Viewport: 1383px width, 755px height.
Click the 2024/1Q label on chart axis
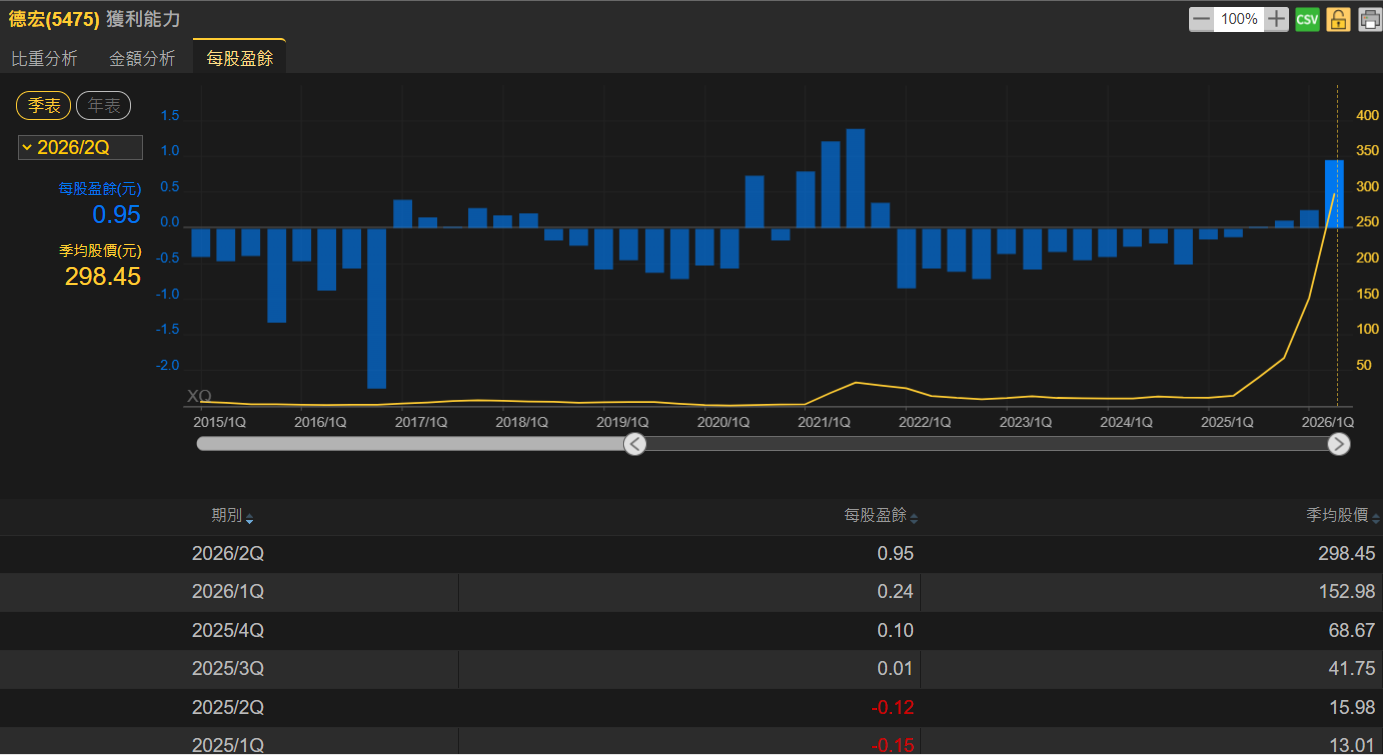tap(1126, 422)
